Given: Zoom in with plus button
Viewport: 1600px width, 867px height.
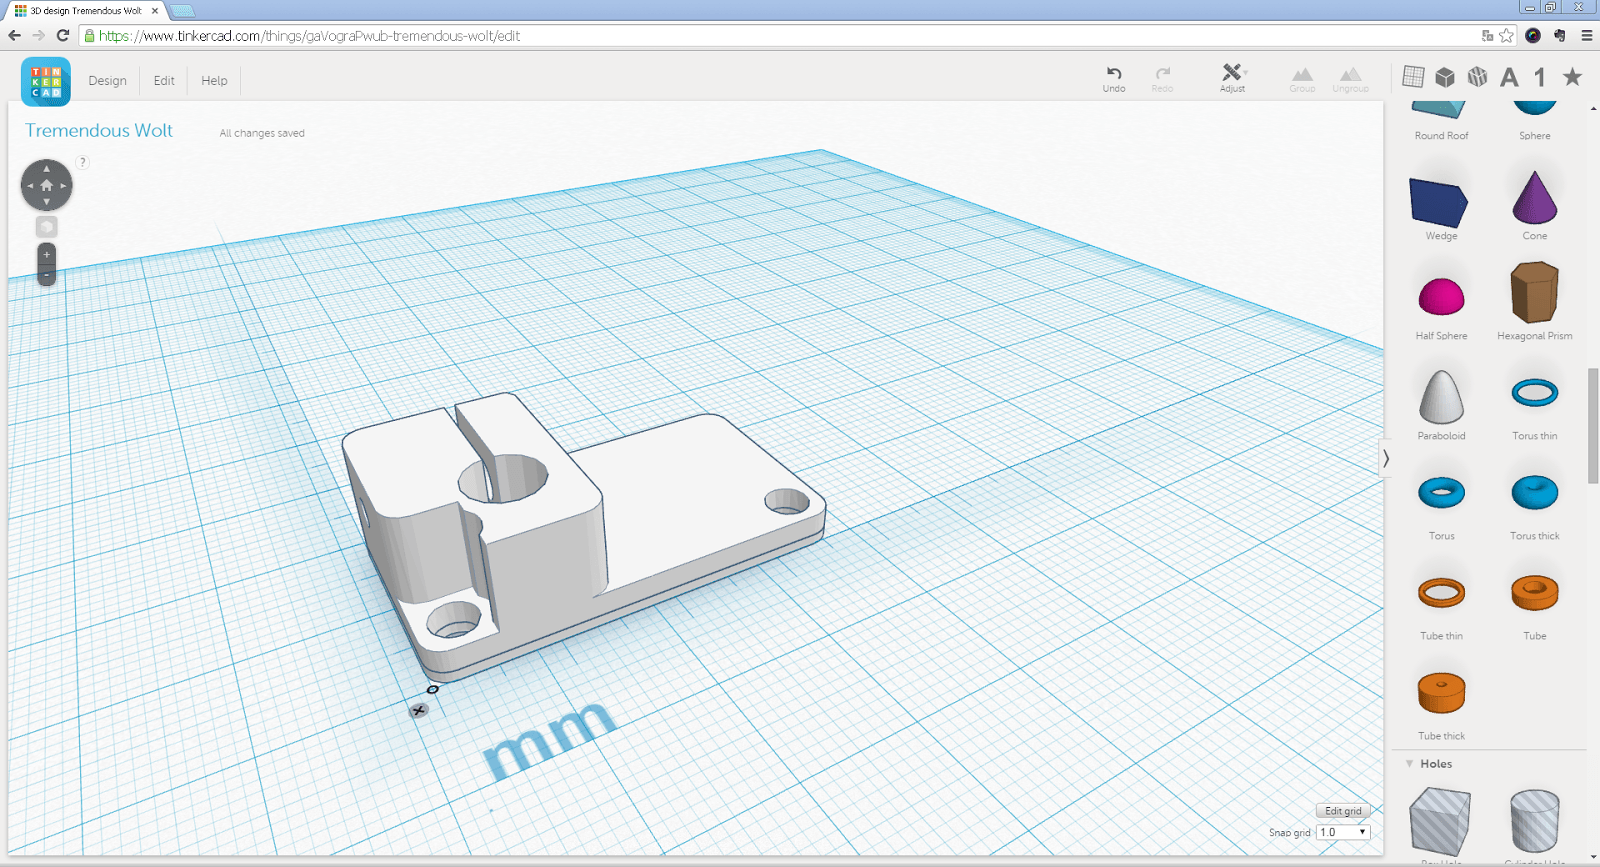Looking at the screenshot, I should tap(46, 255).
